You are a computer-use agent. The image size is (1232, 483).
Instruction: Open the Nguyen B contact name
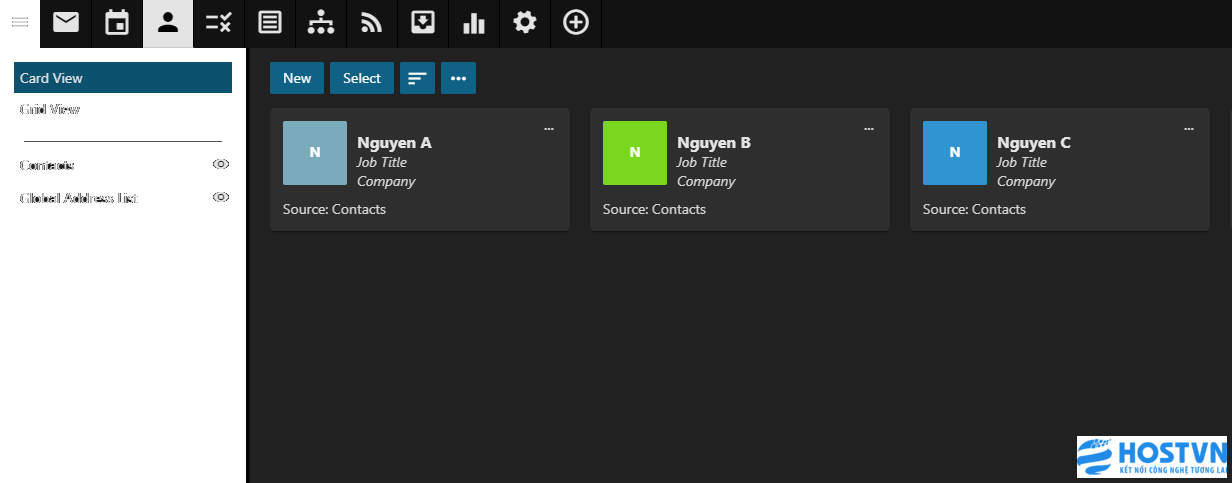tap(714, 143)
